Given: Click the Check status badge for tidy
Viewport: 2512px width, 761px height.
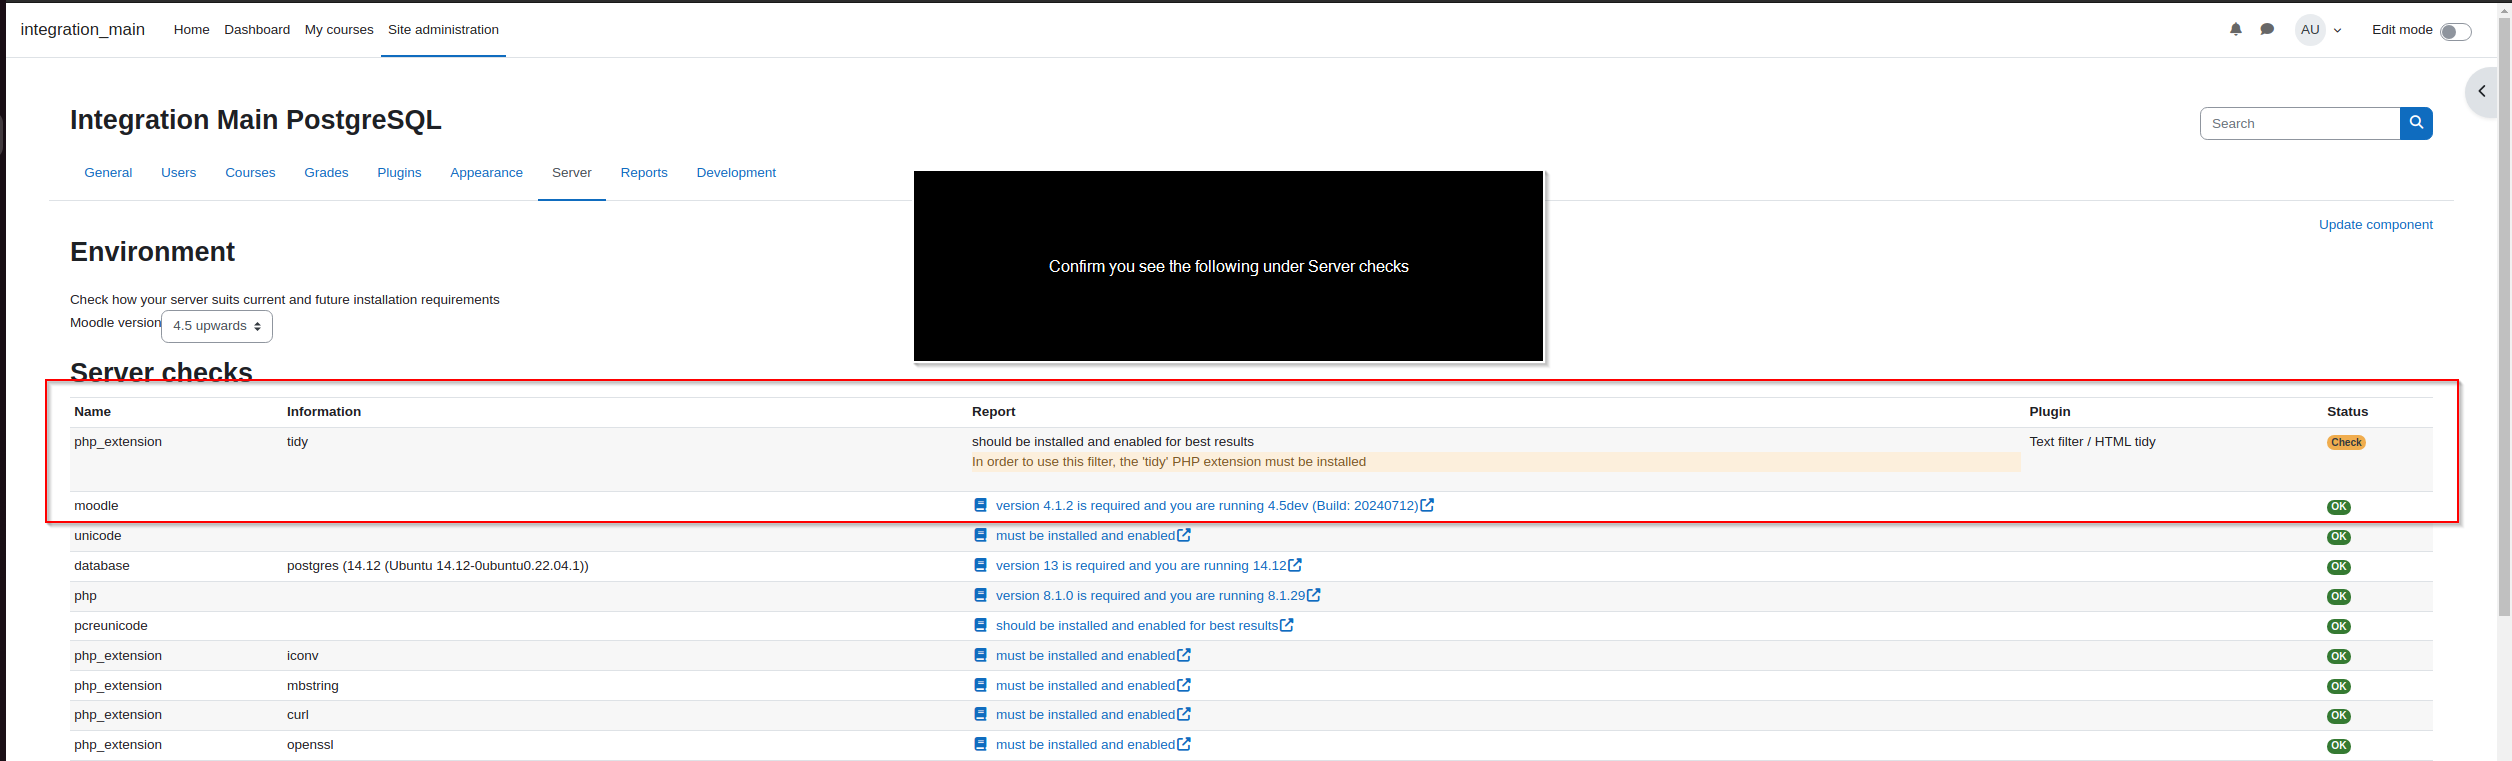Looking at the screenshot, I should 2346,443.
